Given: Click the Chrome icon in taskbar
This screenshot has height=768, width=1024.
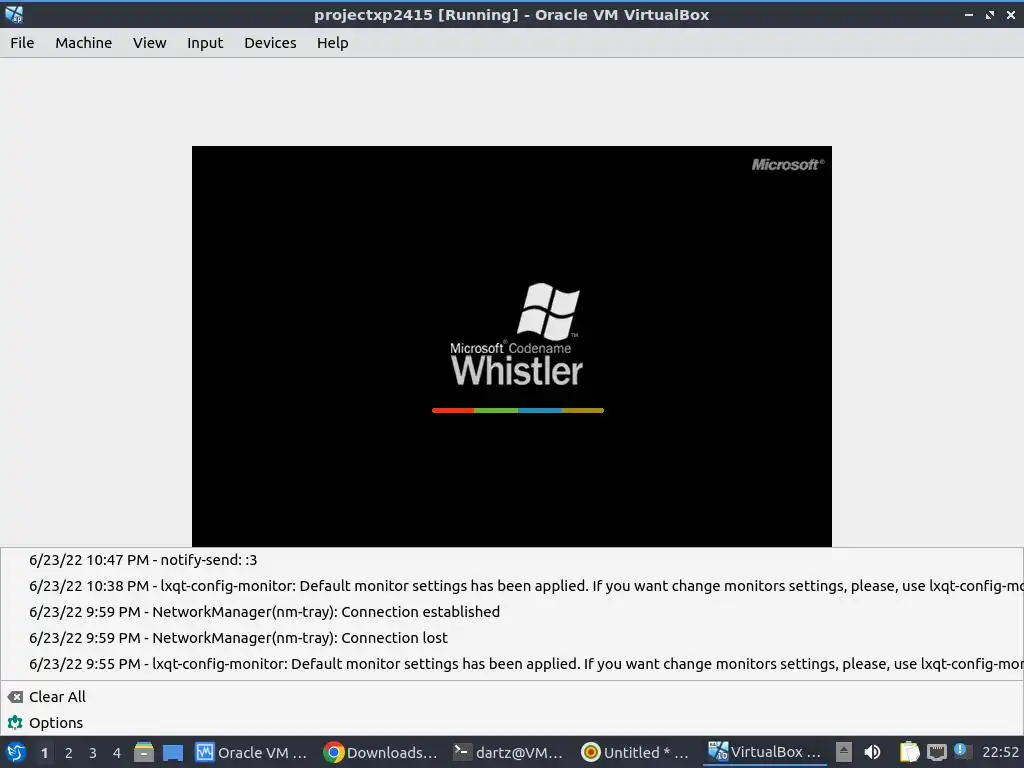Looking at the screenshot, I should [x=334, y=752].
